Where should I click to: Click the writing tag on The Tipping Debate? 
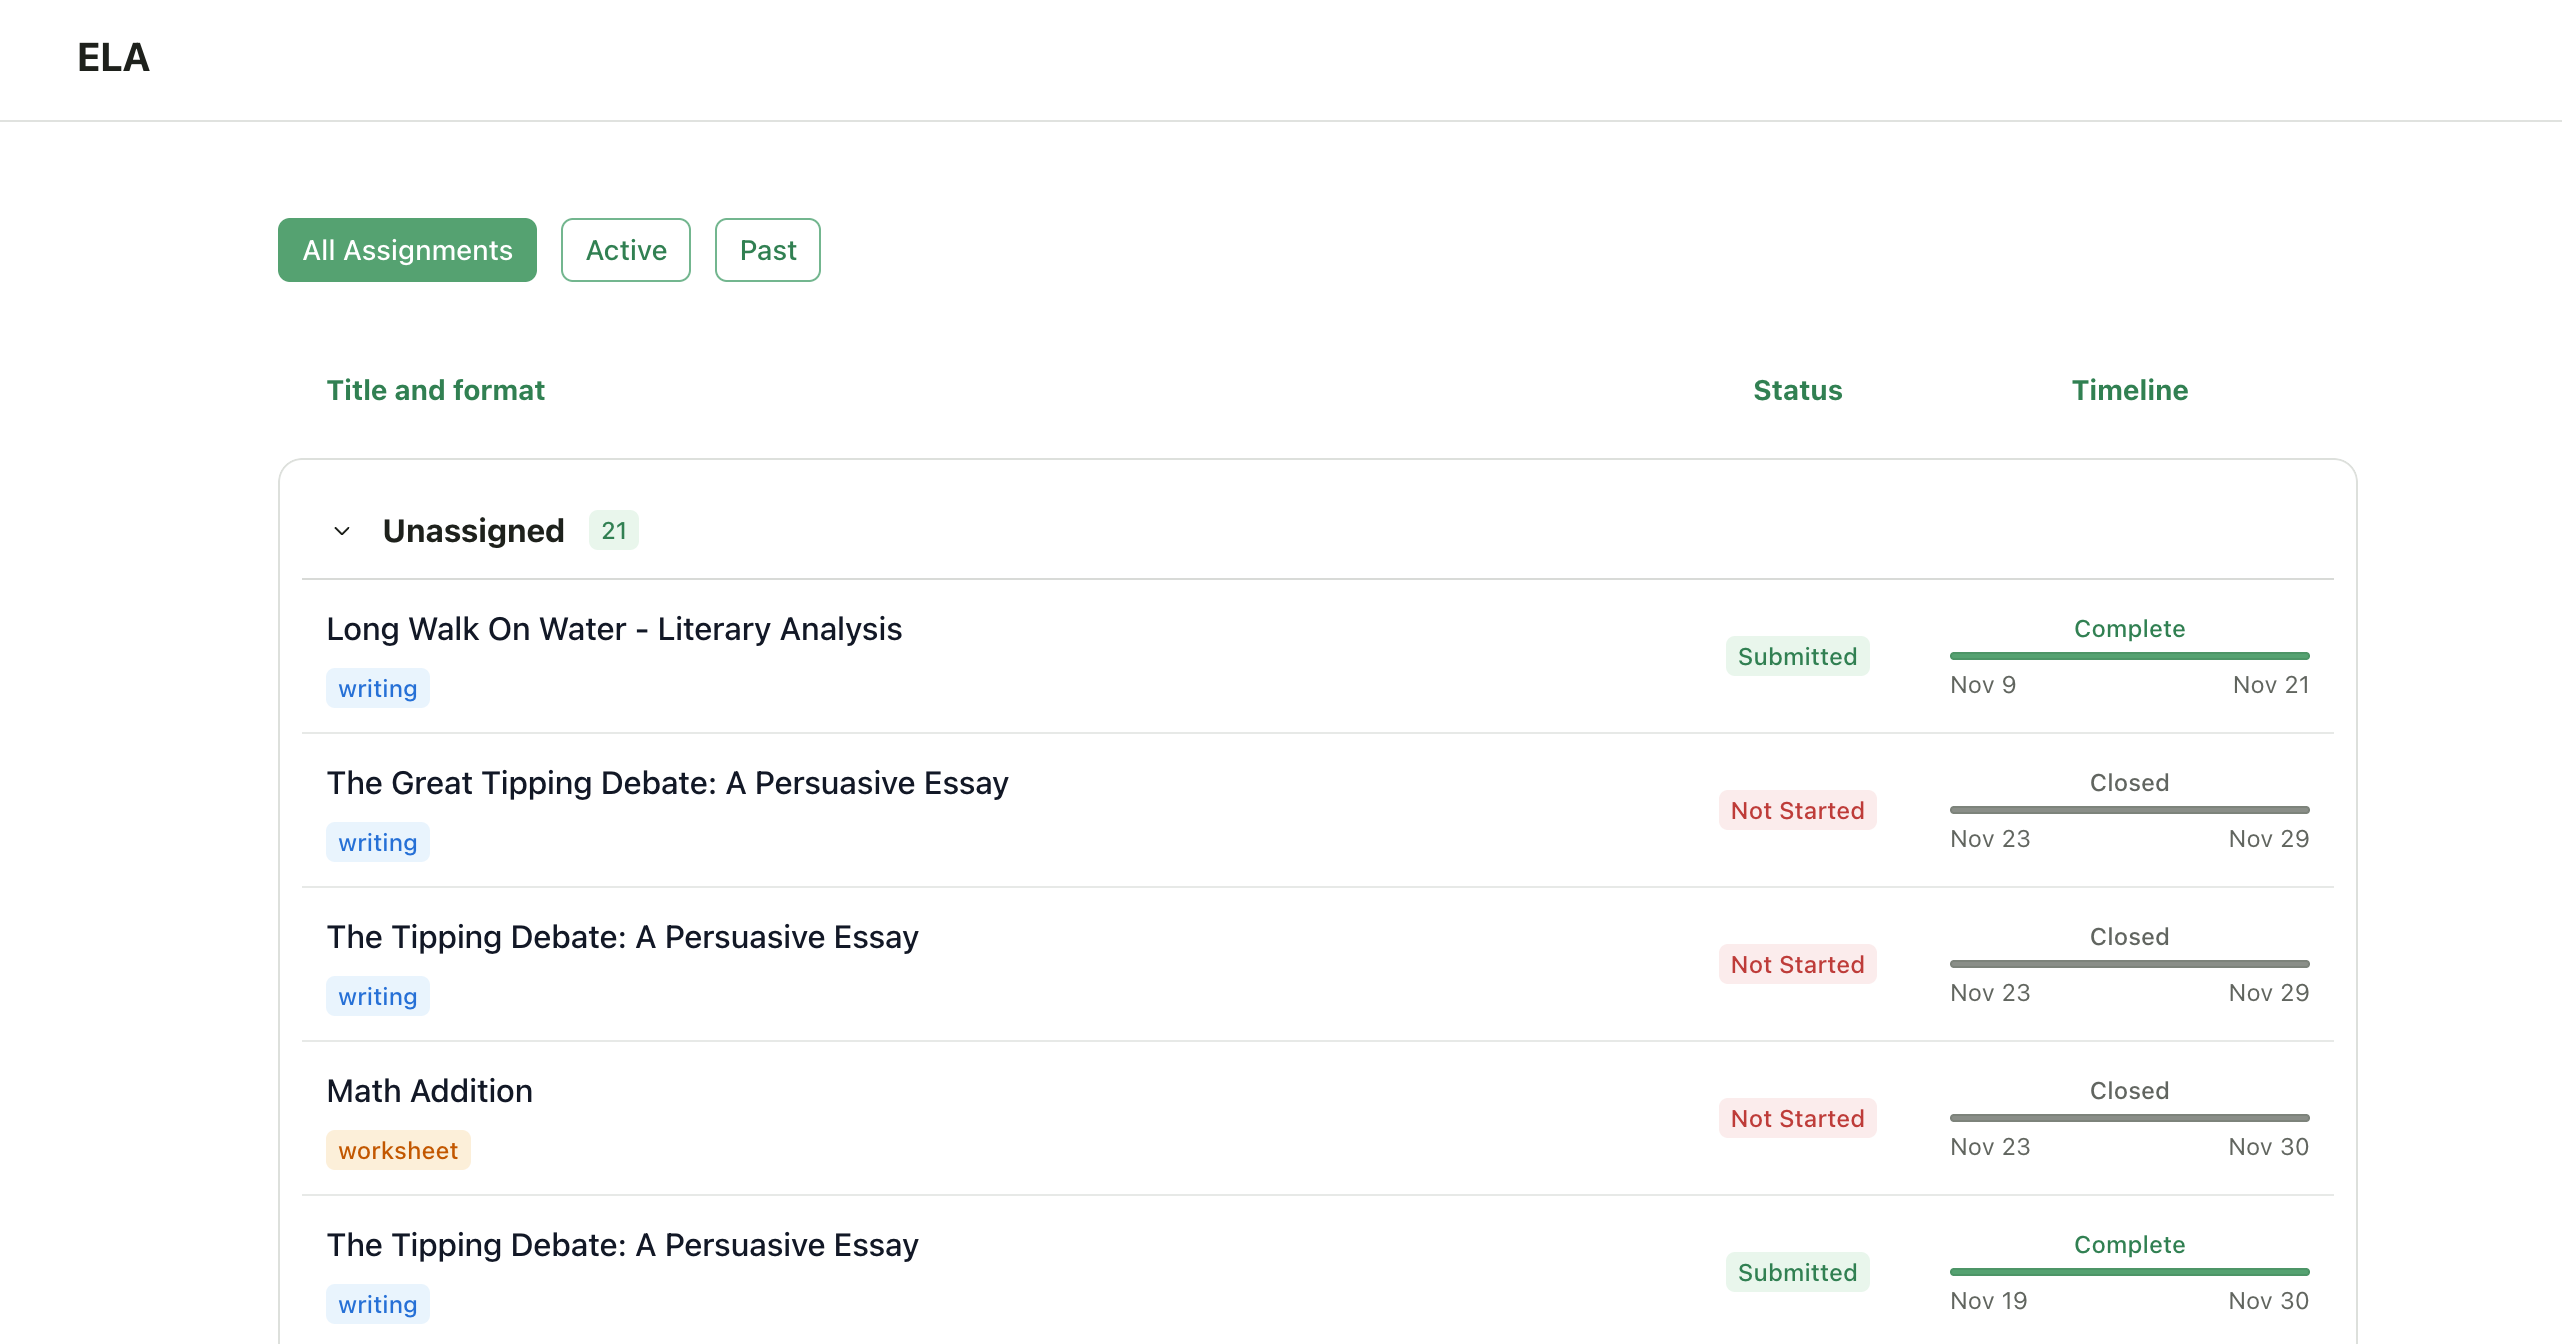pos(377,995)
